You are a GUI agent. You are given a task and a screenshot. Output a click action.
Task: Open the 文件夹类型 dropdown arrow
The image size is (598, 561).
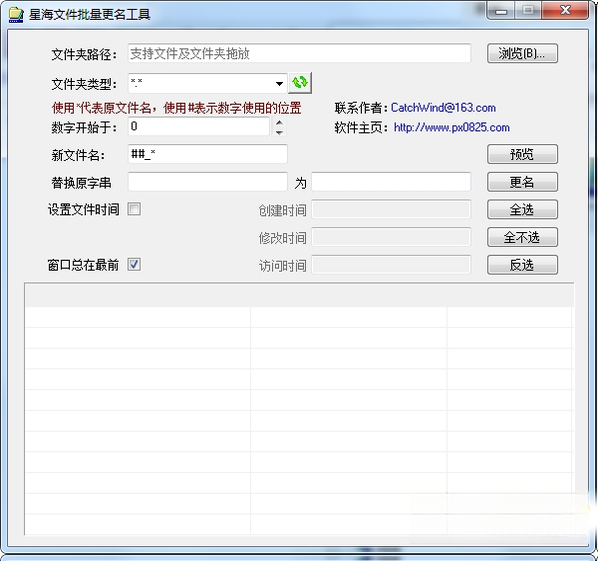(x=279, y=84)
